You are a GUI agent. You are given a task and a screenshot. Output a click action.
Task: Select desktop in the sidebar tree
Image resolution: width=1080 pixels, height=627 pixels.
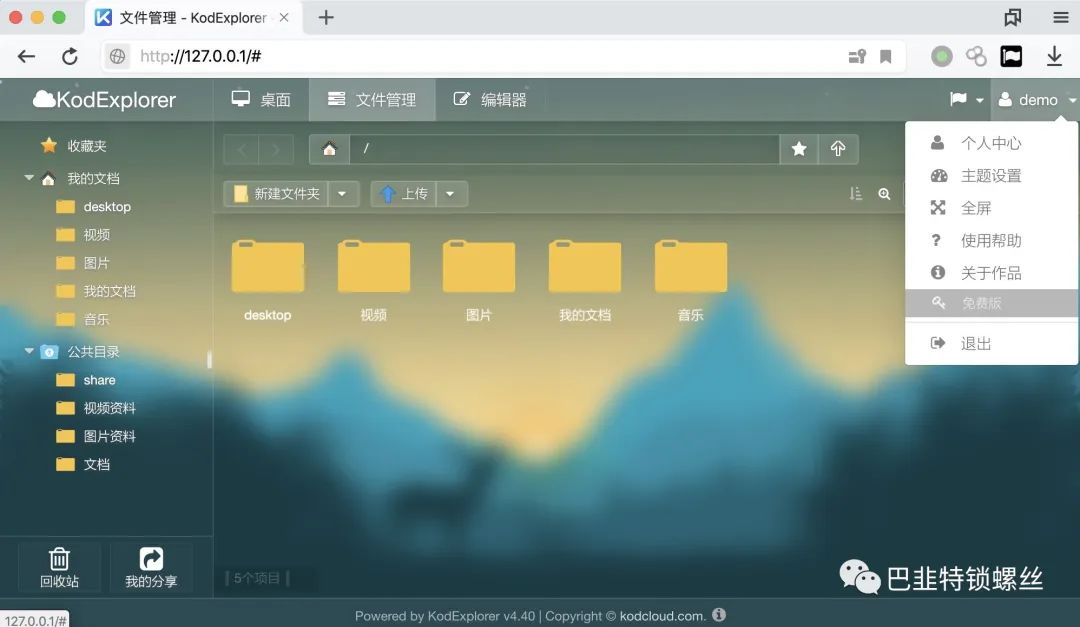click(94, 207)
